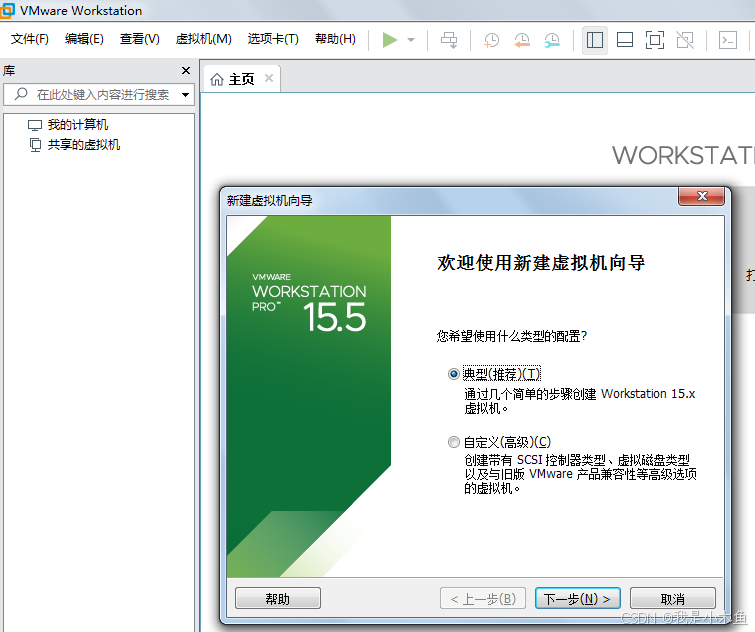The height and width of the screenshot is (632, 755).
Task: Click the green Power On play icon
Action: point(390,40)
